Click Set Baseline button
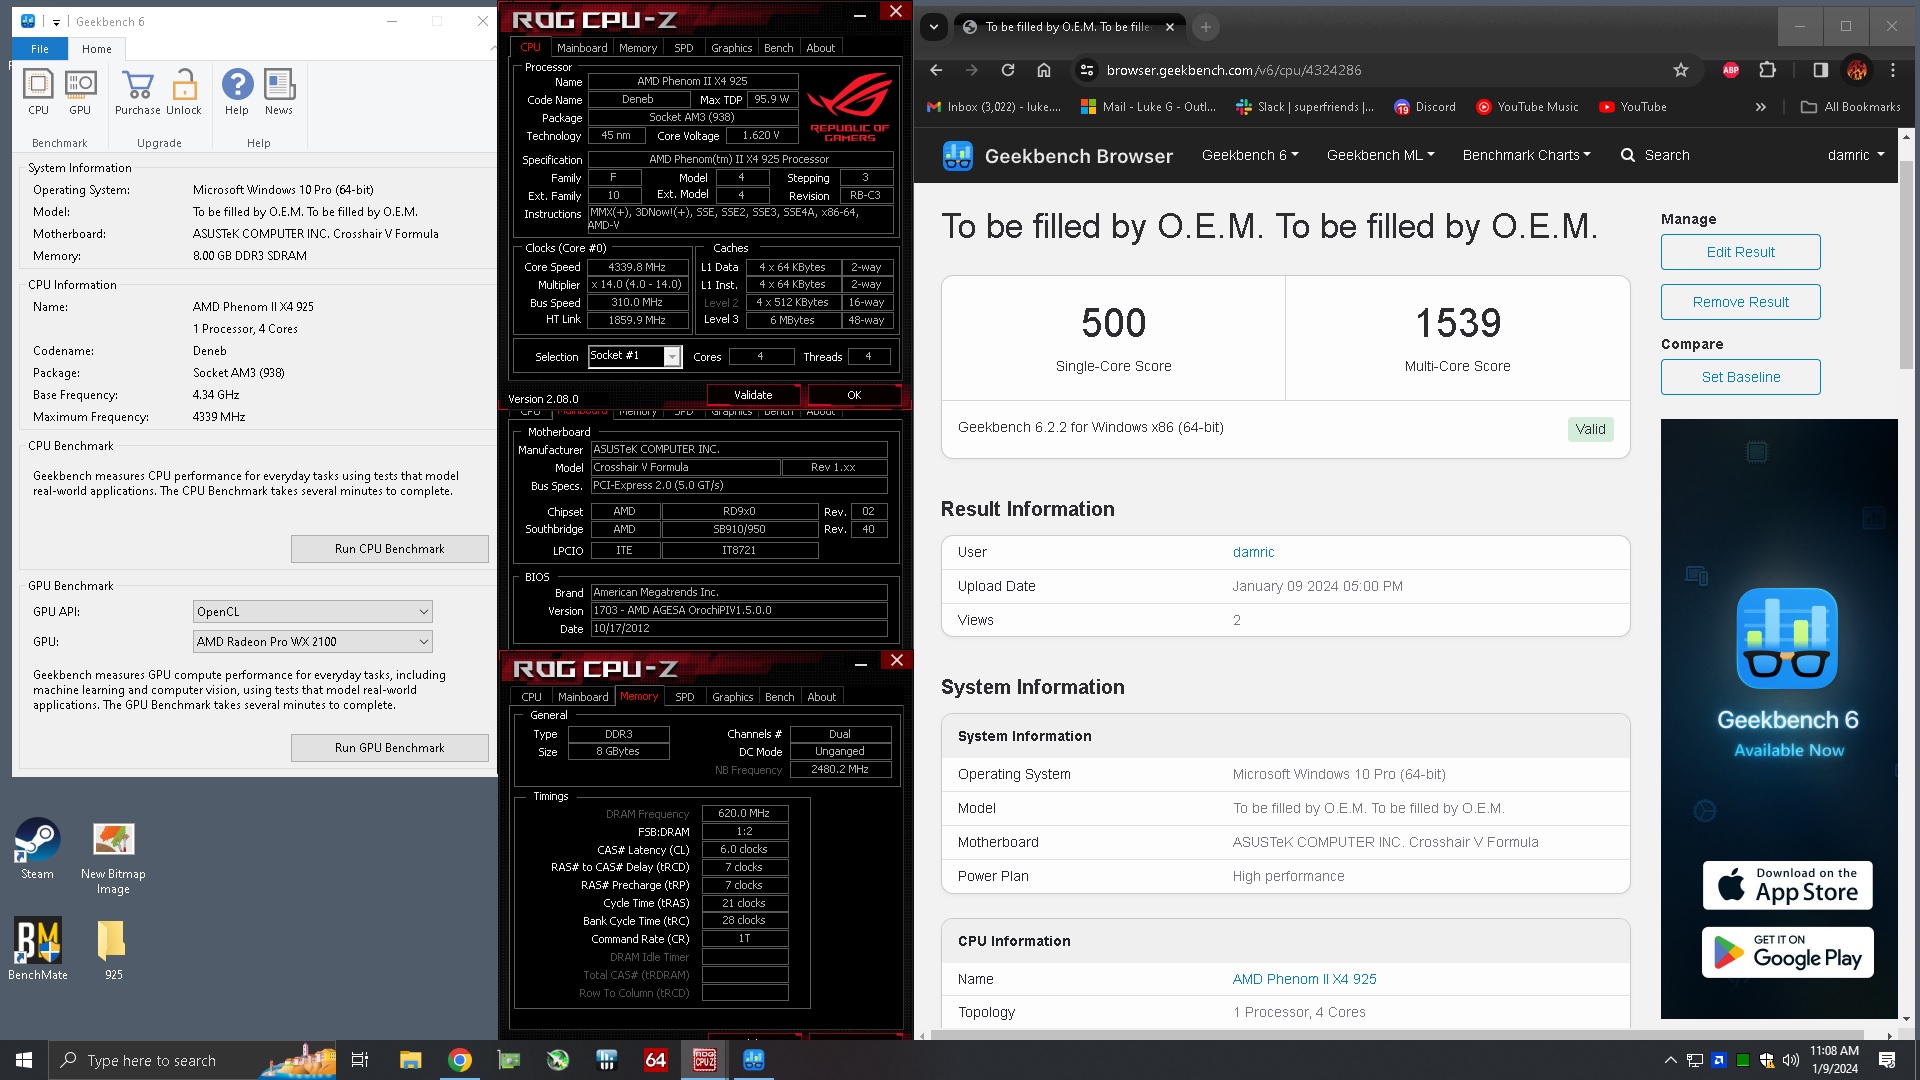 pyautogui.click(x=1741, y=377)
